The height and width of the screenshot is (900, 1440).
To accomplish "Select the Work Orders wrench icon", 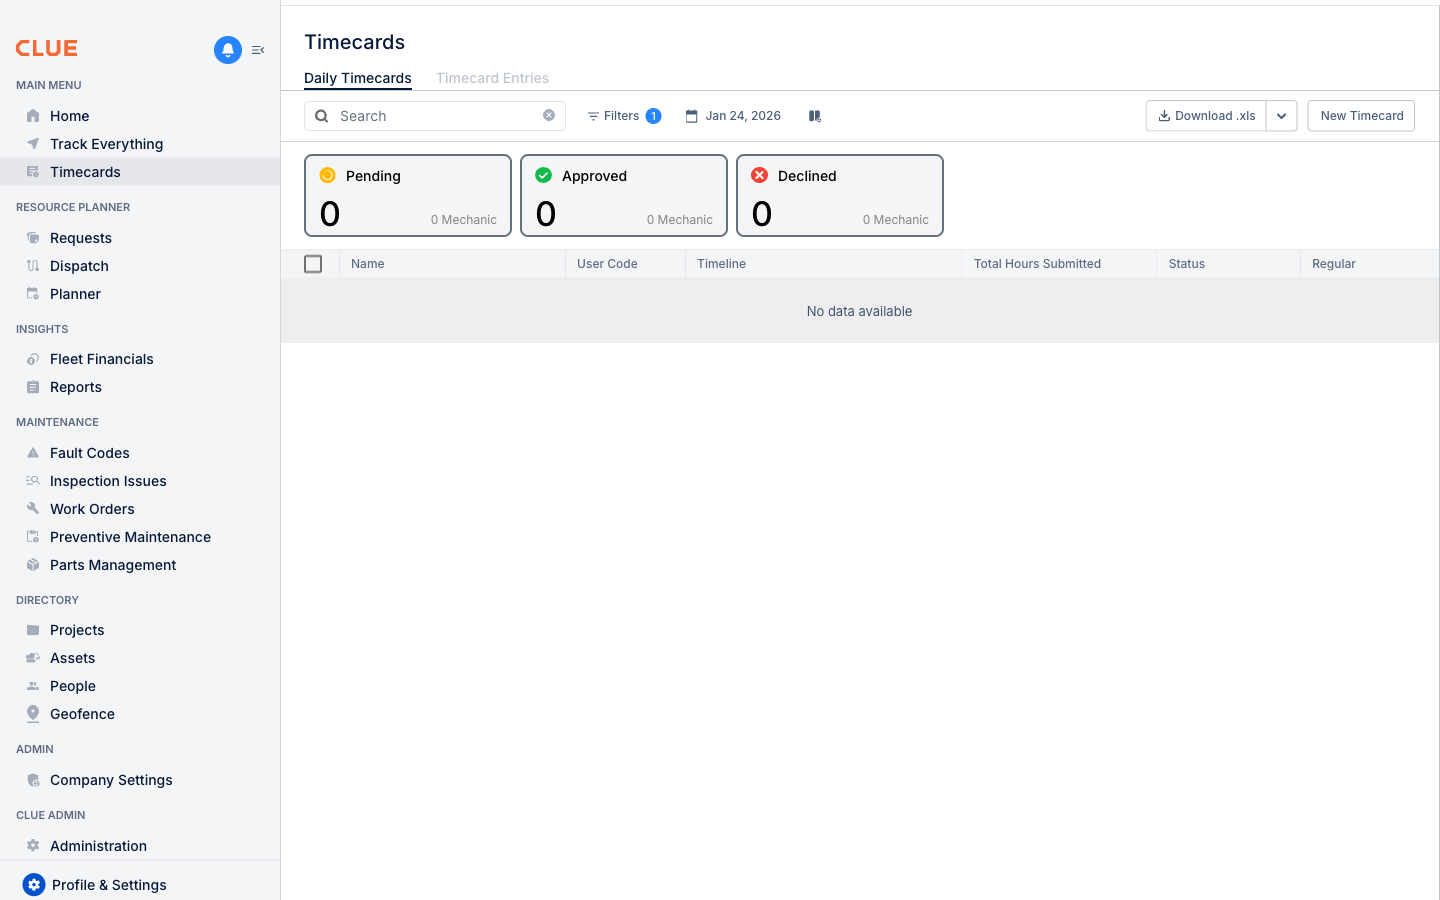I will [x=33, y=508].
